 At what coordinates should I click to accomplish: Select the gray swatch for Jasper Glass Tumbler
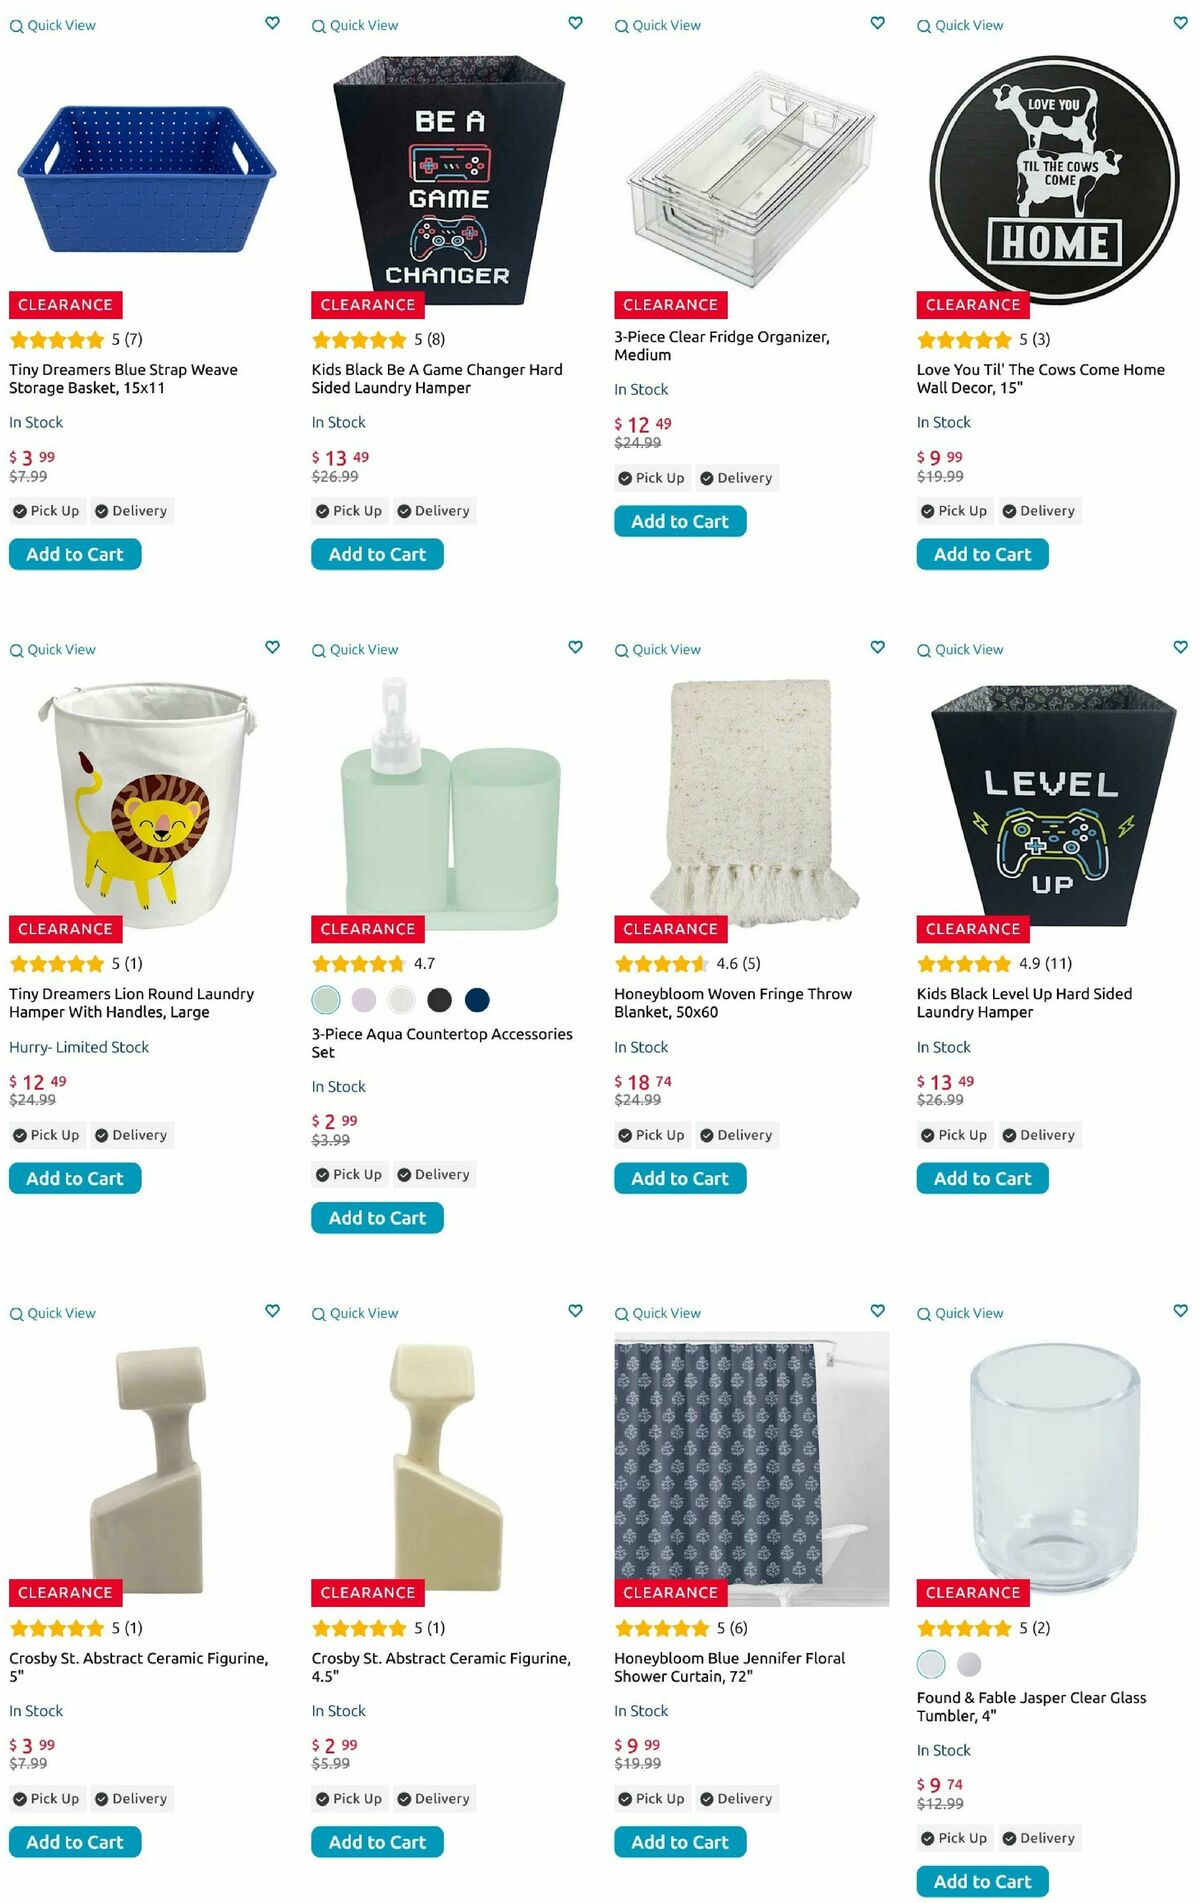pos(969,1663)
